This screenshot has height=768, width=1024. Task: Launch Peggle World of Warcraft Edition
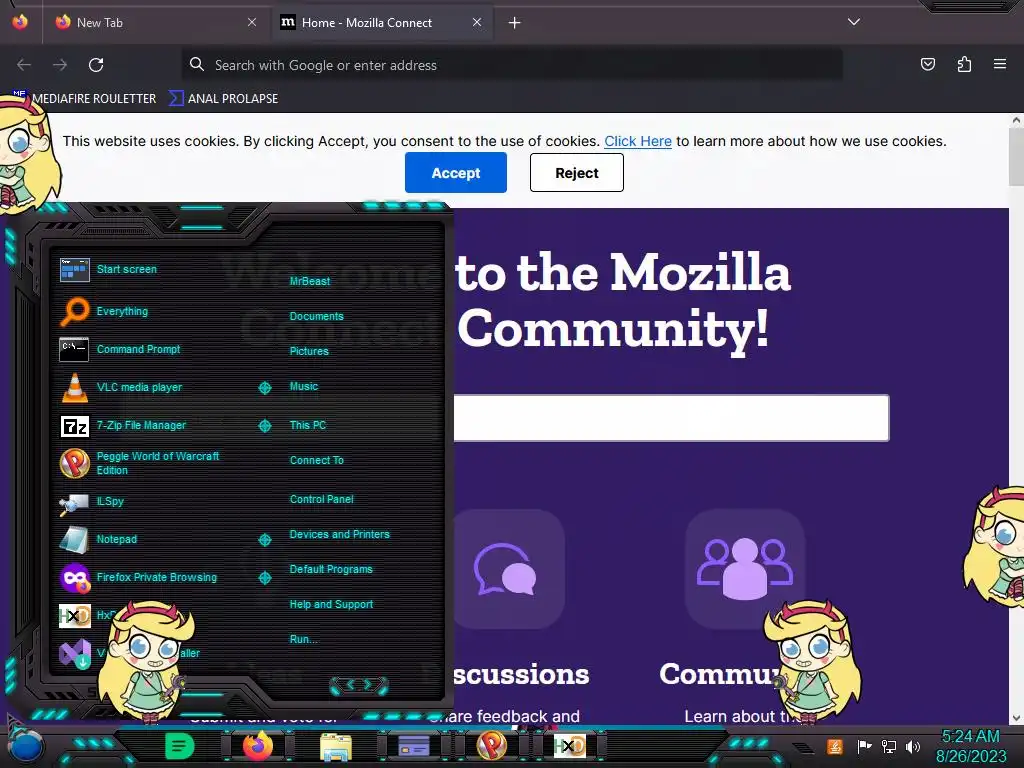pyautogui.click(x=139, y=463)
